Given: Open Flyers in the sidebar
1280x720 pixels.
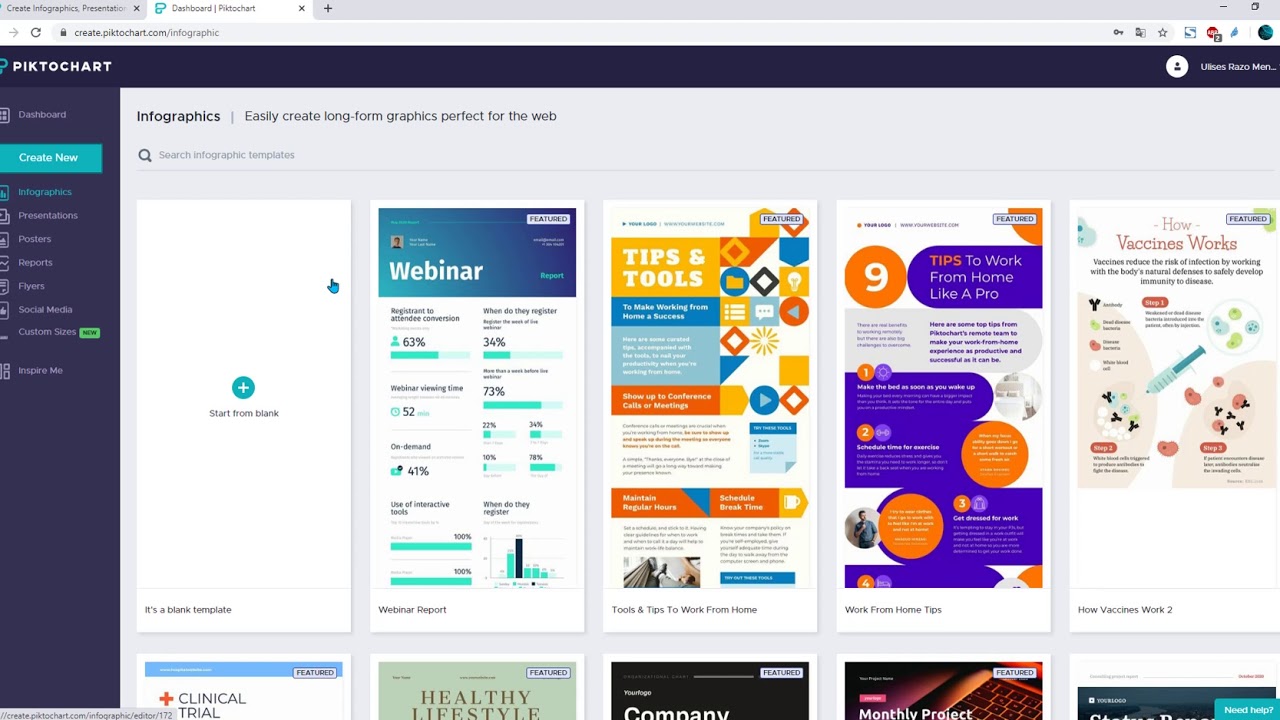Looking at the screenshot, I should pyautogui.click(x=31, y=286).
